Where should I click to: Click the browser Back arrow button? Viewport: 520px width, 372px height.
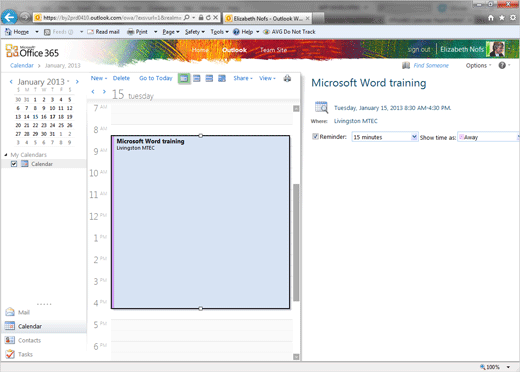coord(9,17)
